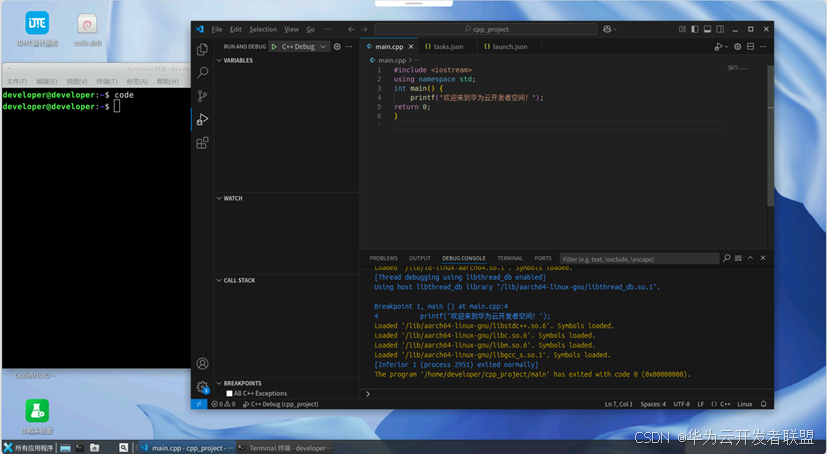827x454 pixels.
Task: Open 所有应用程序 menu in taskbar
Action: coord(28,448)
